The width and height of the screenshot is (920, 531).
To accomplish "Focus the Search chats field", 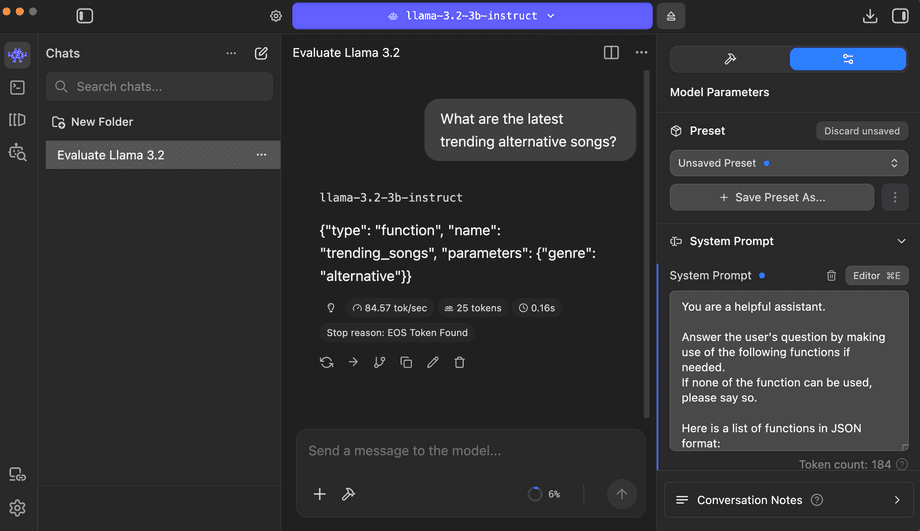I will tap(160, 87).
